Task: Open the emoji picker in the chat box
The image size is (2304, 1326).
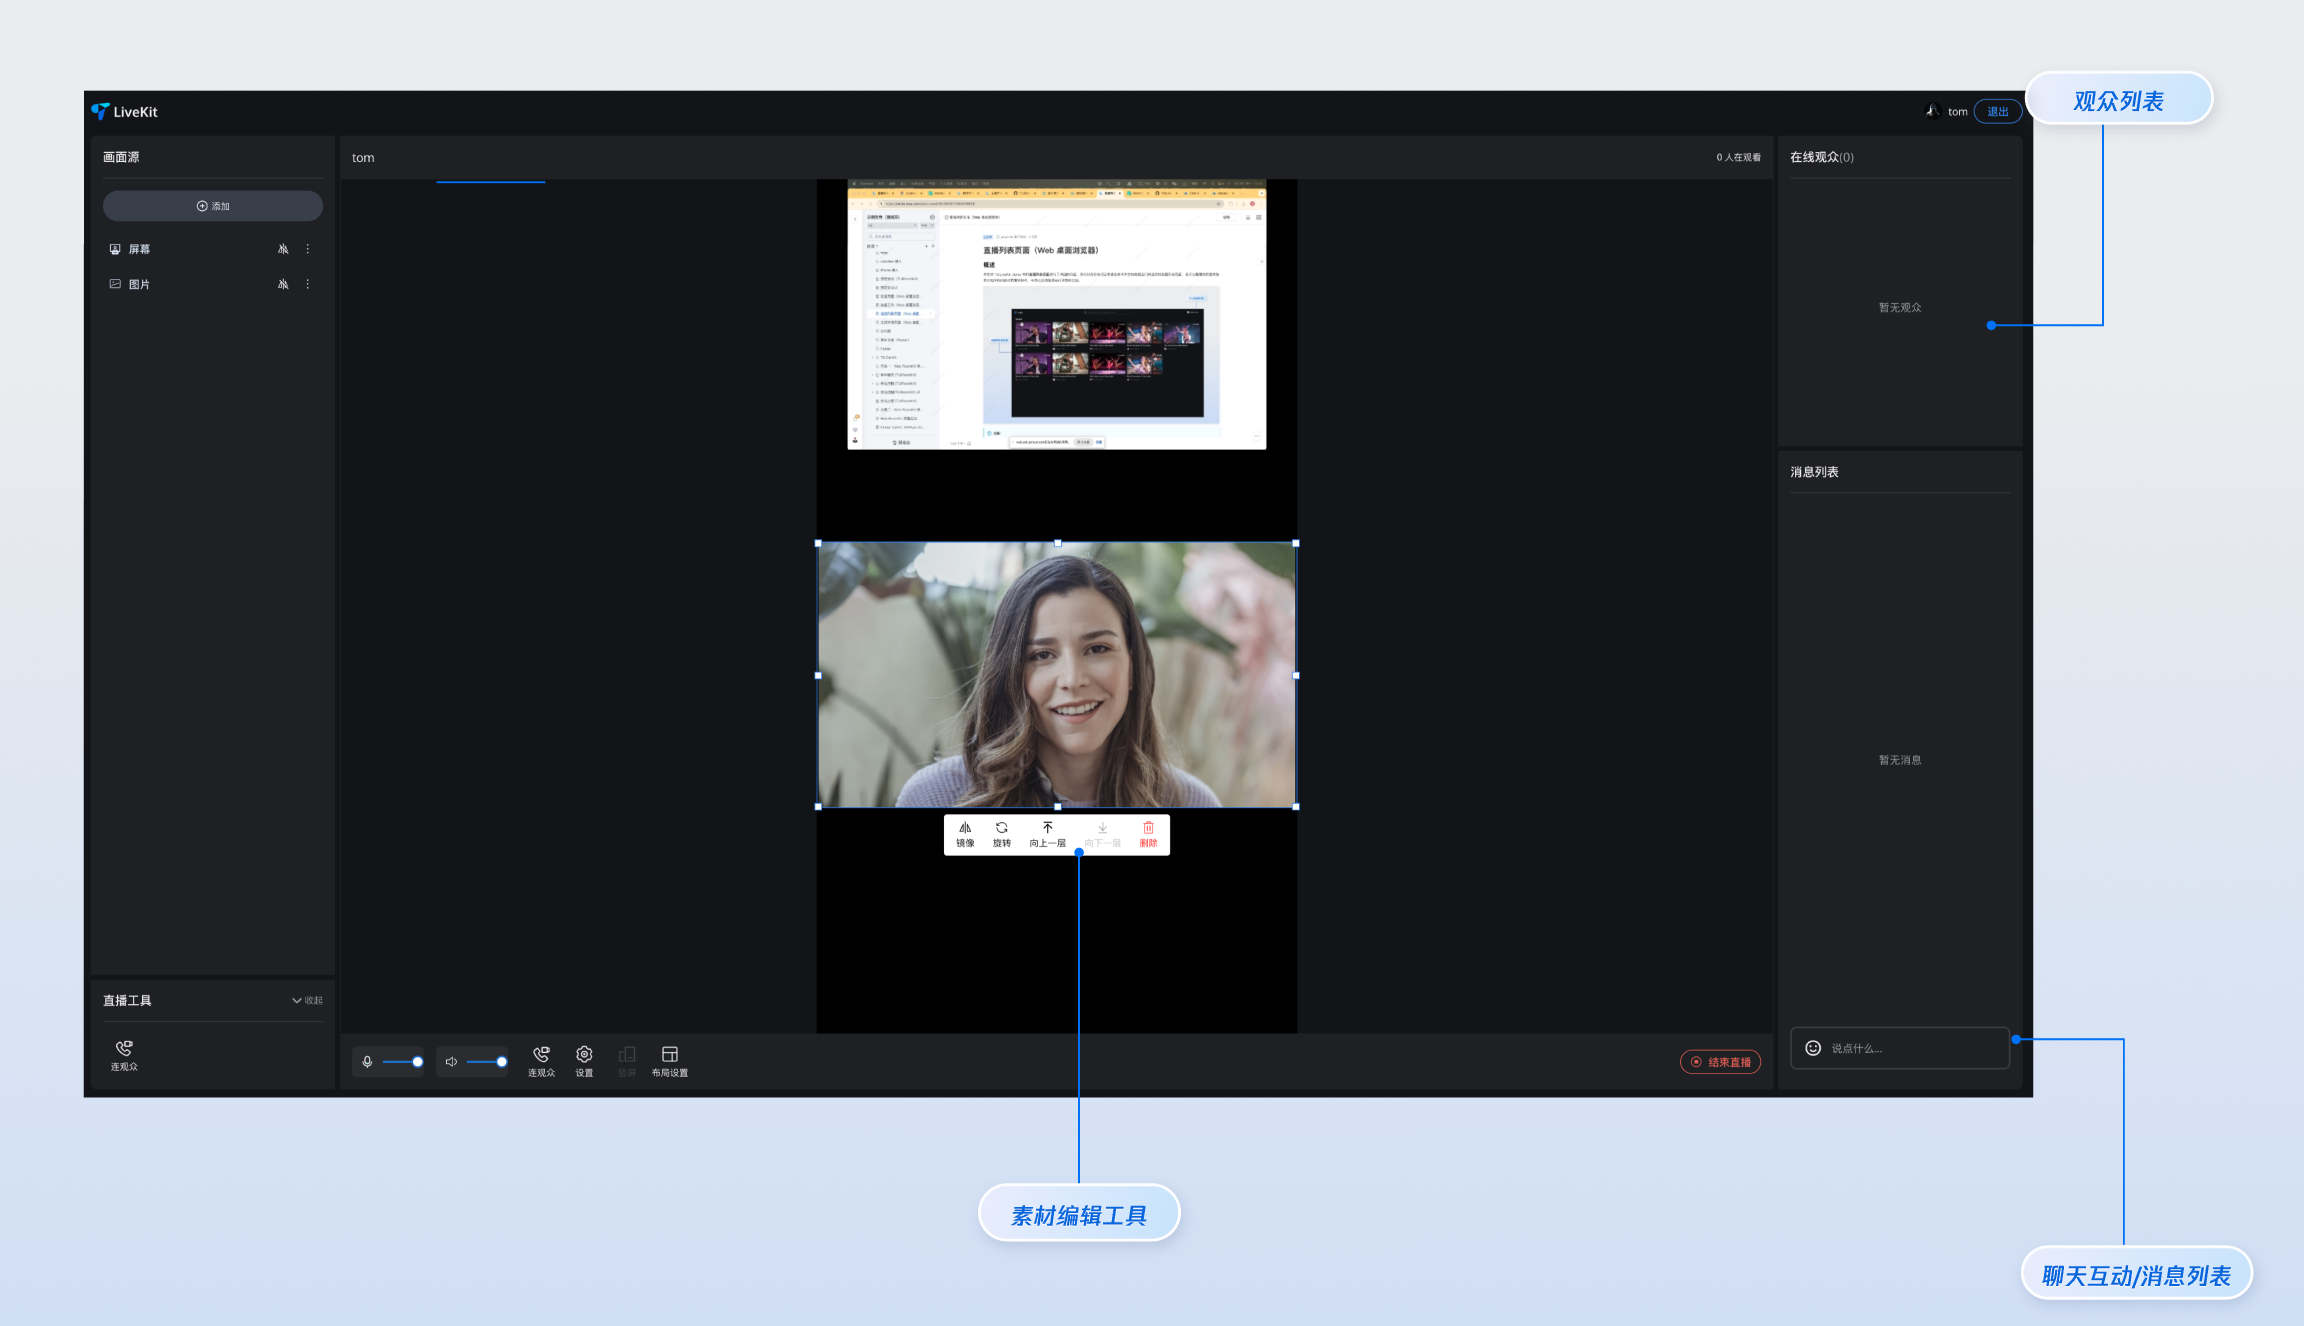Action: click(x=1812, y=1047)
